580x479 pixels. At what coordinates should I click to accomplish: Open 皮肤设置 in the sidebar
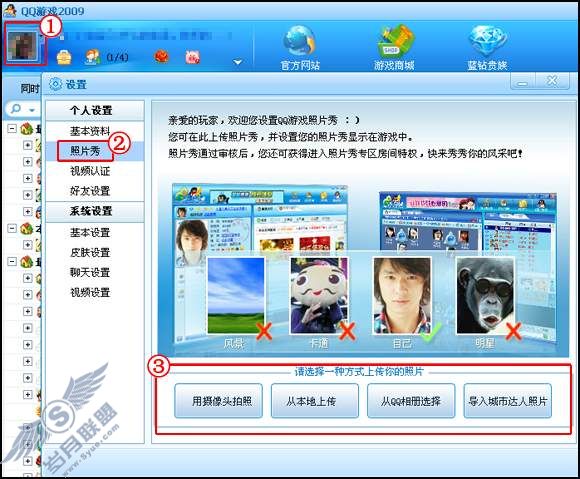[90, 253]
